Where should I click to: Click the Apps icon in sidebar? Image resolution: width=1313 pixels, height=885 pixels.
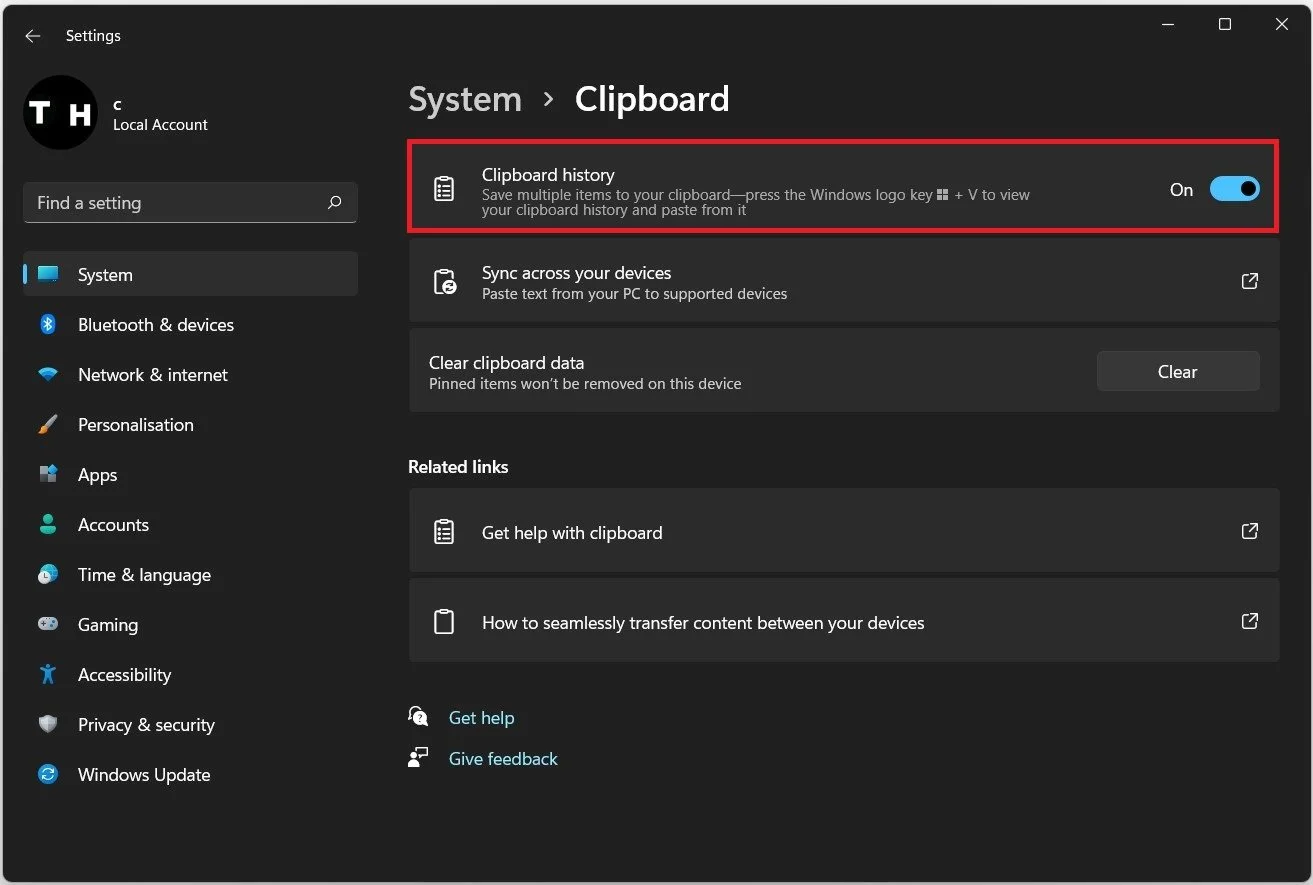[x=48, y=474]
